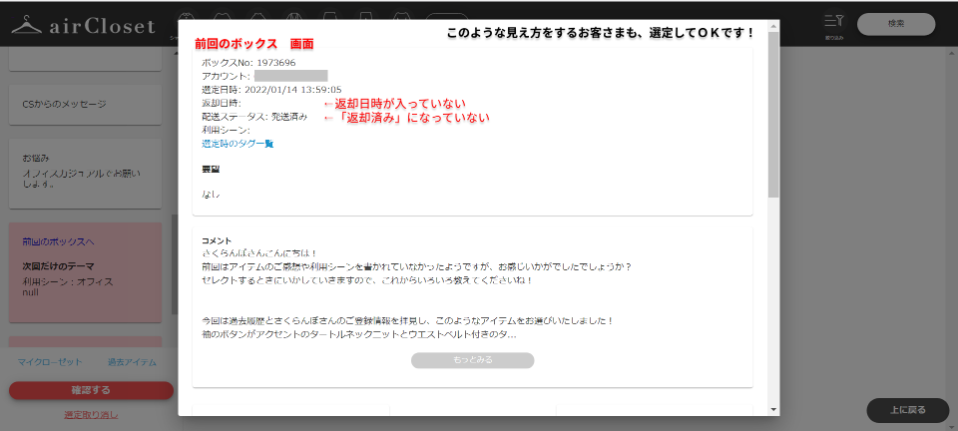Expand comment with もっとみる button

pyautogui.click(x=472, y=360)
